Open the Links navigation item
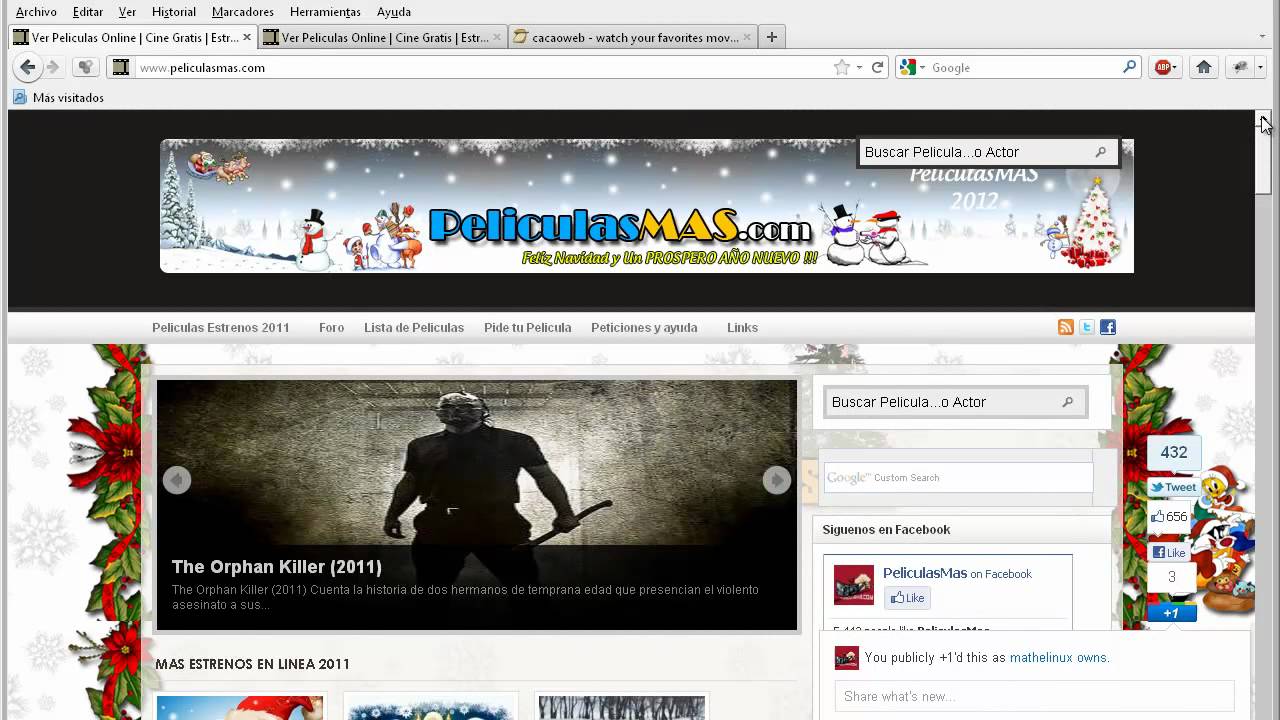Viewport: 1280px width, 720px height. pyautogui.click(x=742, y=327)
